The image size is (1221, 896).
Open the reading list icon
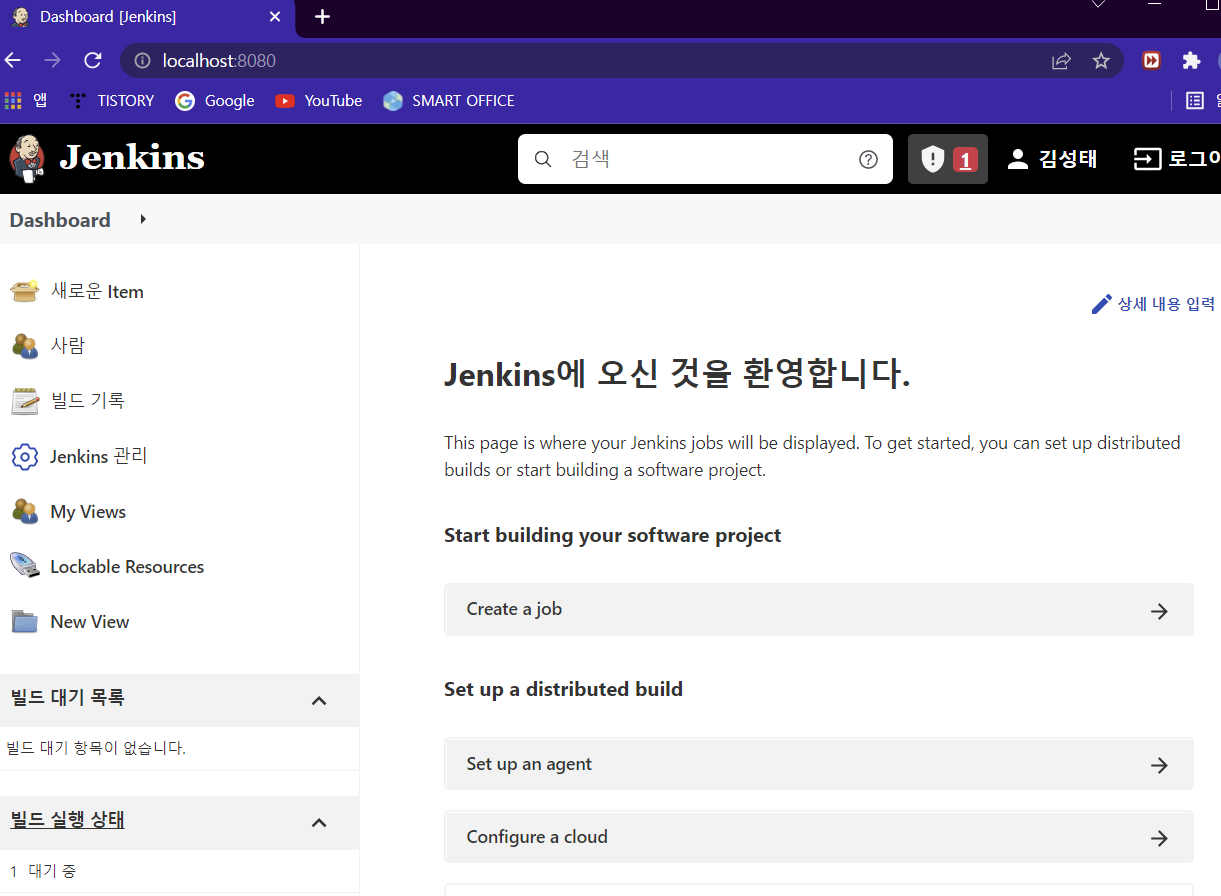pyautogui.click(x=1194, y=100)
